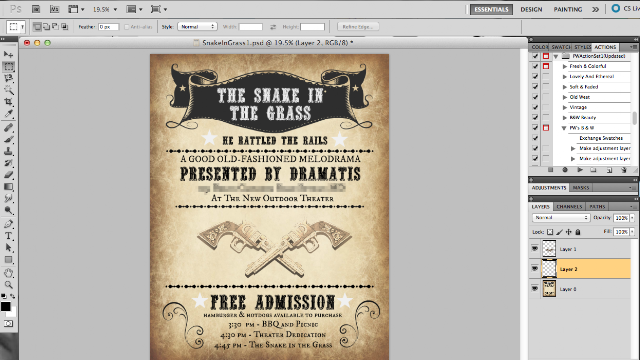Select the Hand tool
The width and height of the screenshot is (640, 360).
tap(8, 273)
